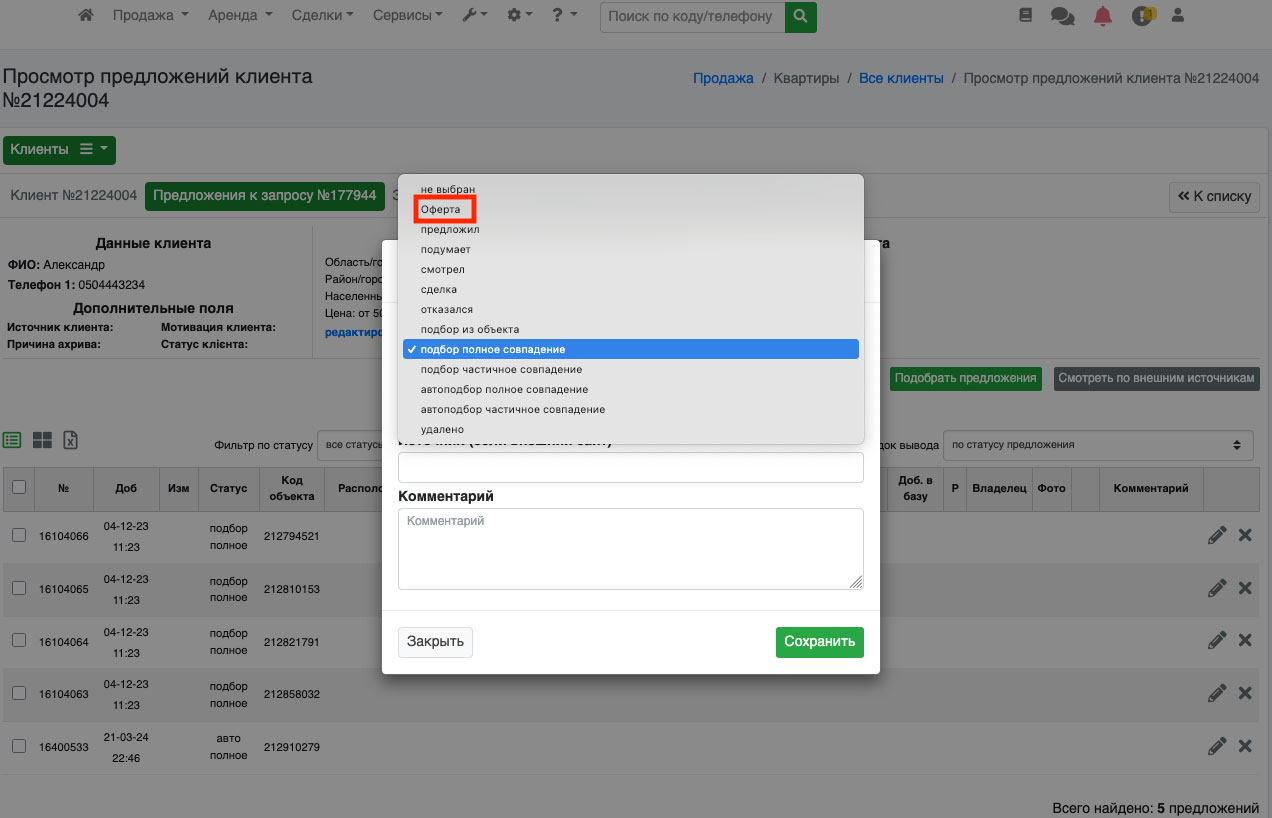The height and width of the screenshot is (818, 1272).
Task: Open the red notification bell
Action: (1102, 16)
